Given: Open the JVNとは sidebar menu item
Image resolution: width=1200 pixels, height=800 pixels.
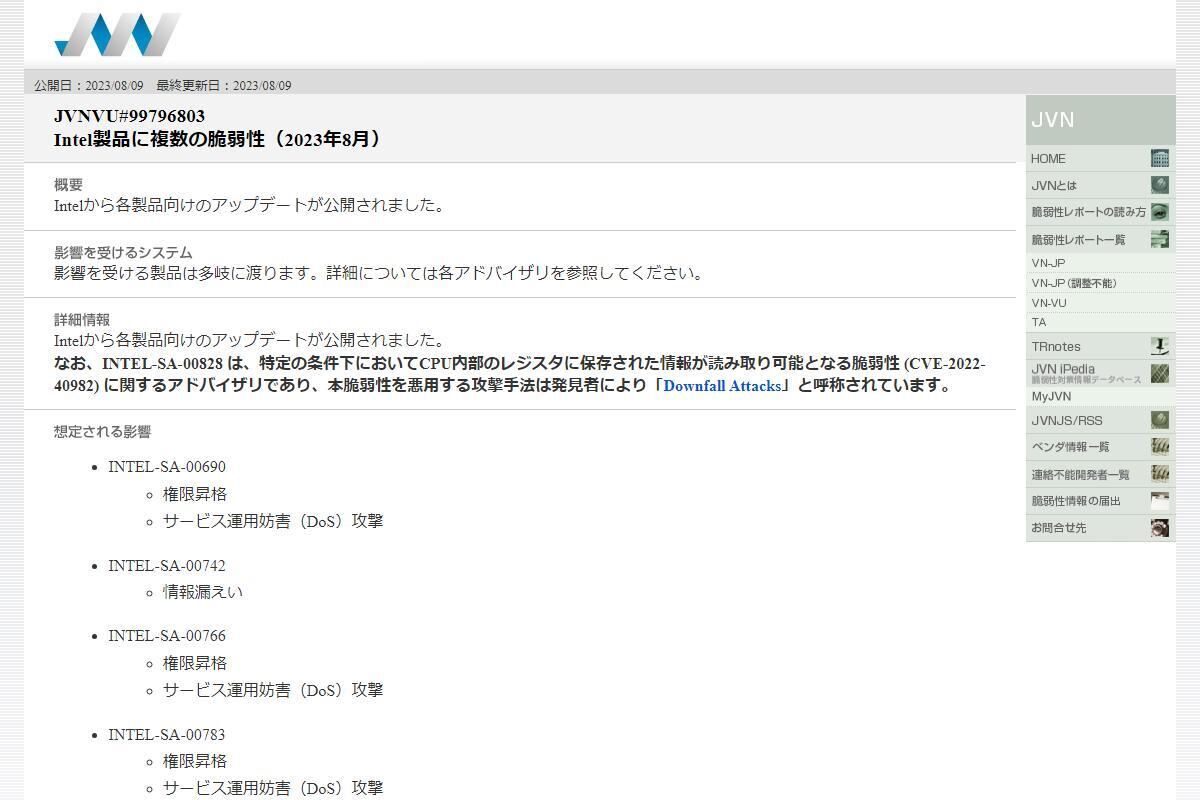Looking at the screenshot, I should point(1100,185).
